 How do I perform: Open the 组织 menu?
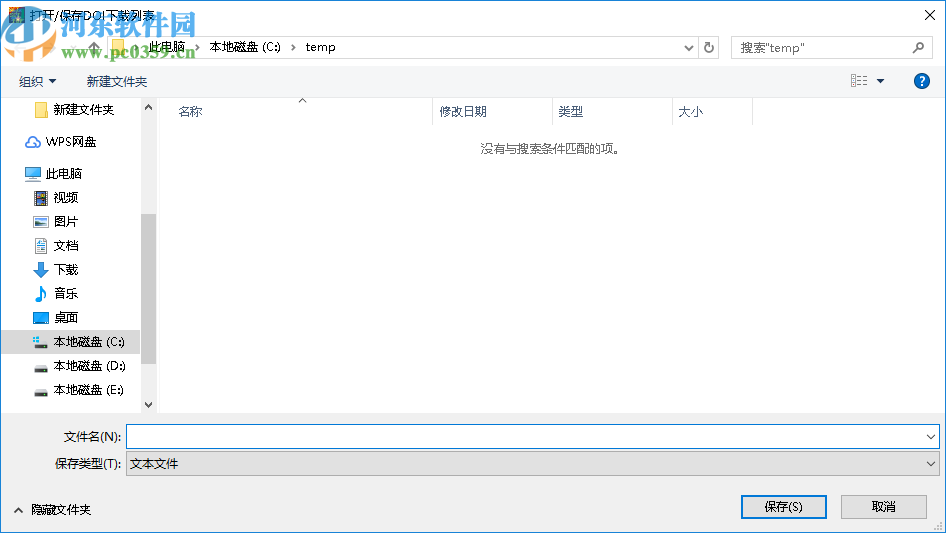(37, 81)
